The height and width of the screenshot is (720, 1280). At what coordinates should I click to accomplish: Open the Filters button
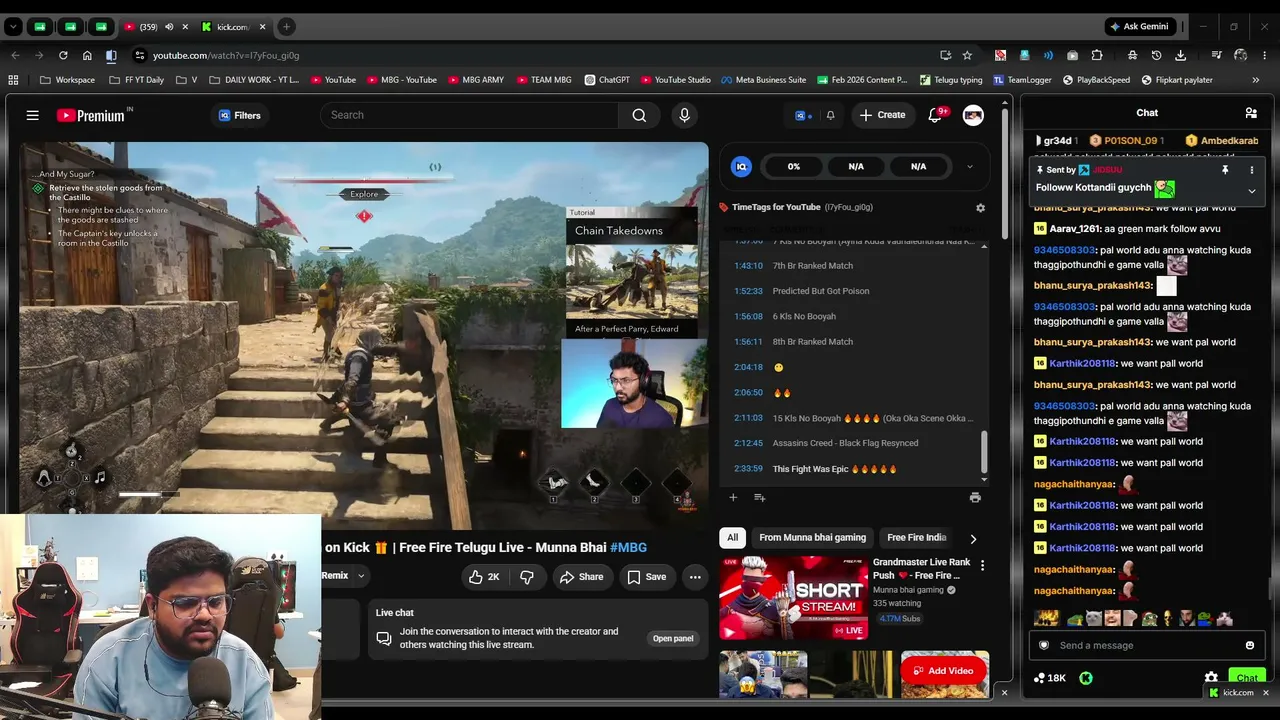pos(240,115)
